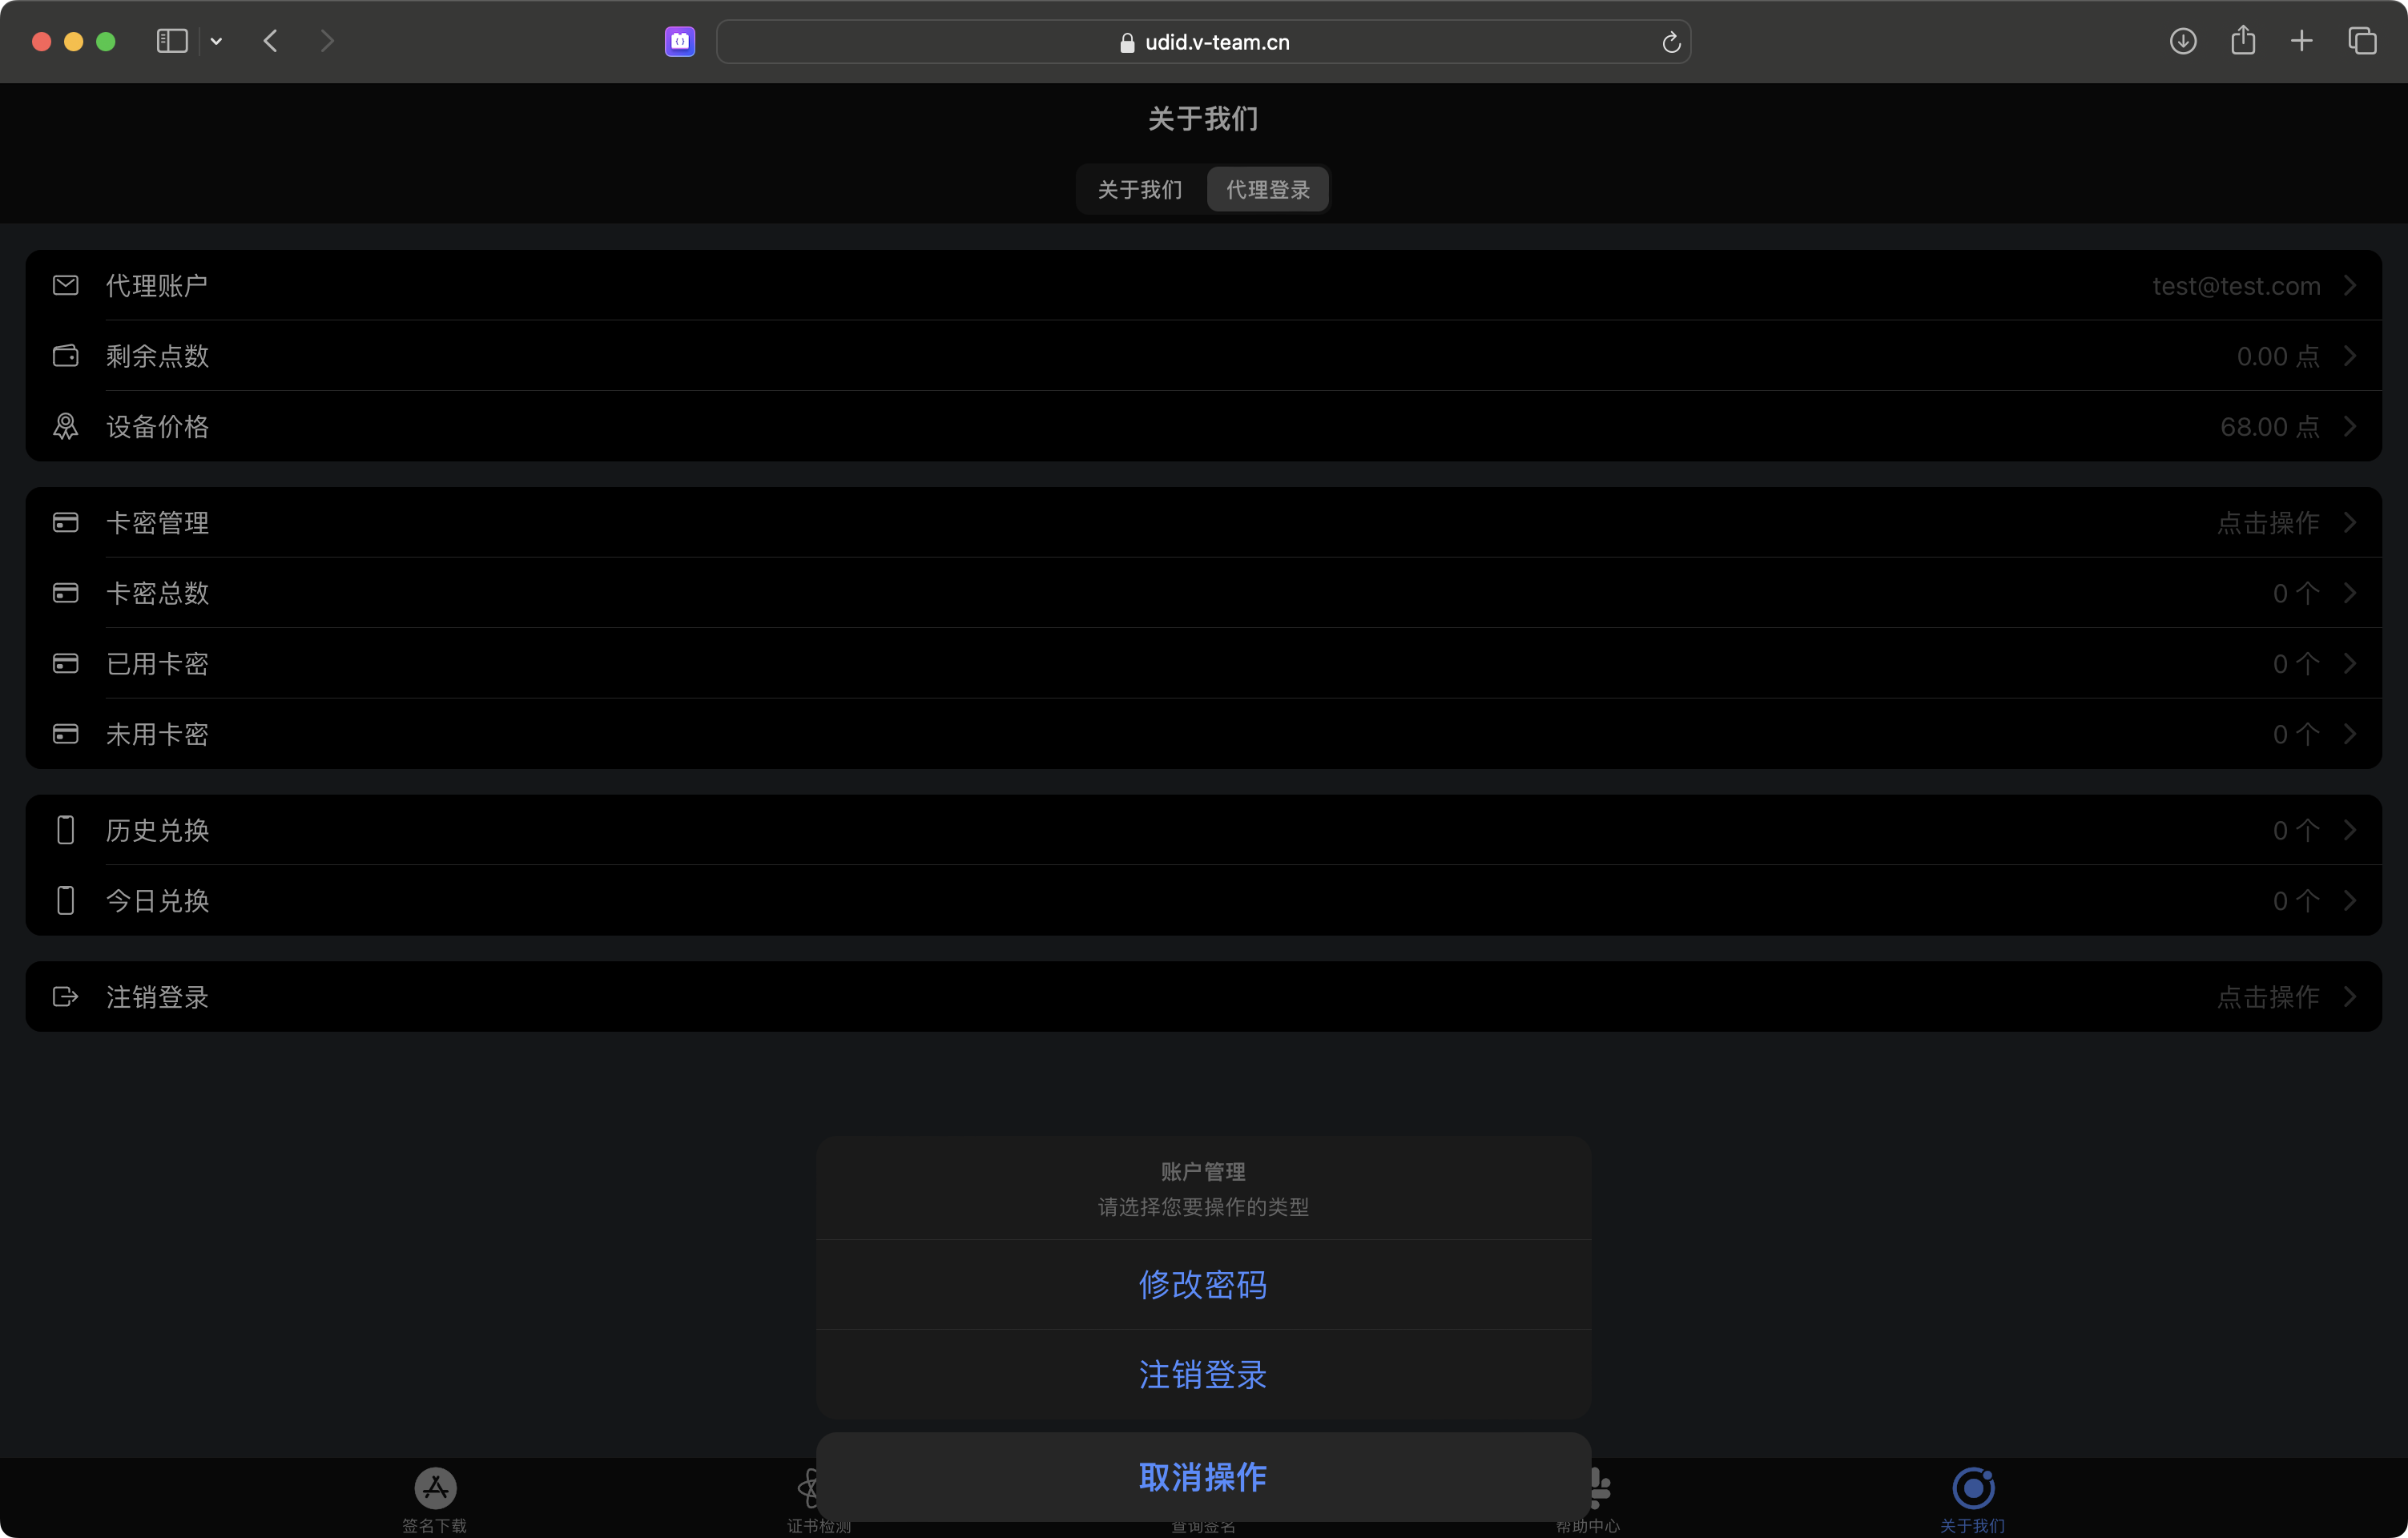Open the sidebar dropdown arrow menu

tap(216, 41)
